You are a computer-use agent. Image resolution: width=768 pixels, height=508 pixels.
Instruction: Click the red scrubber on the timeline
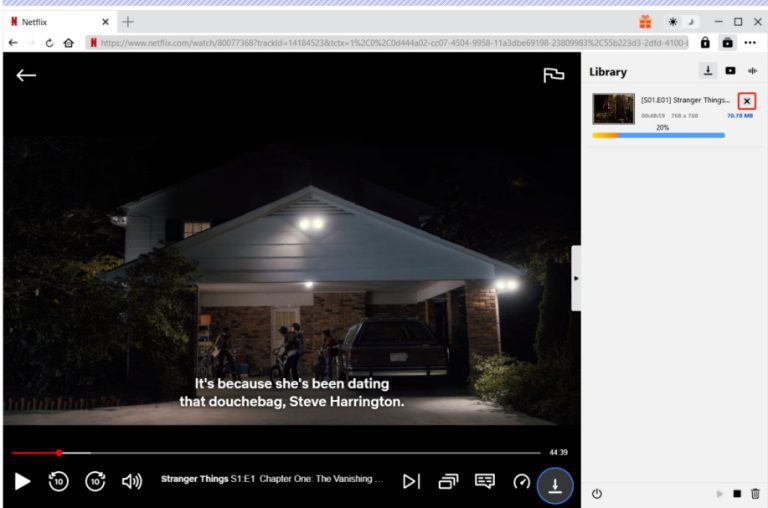59,453
